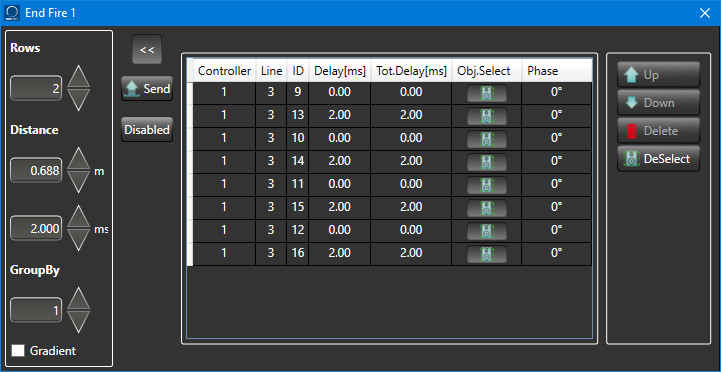Click the End Fire 1 app logo icon
The width and height of the screenshot is (721, 372).
click(11, 12)
